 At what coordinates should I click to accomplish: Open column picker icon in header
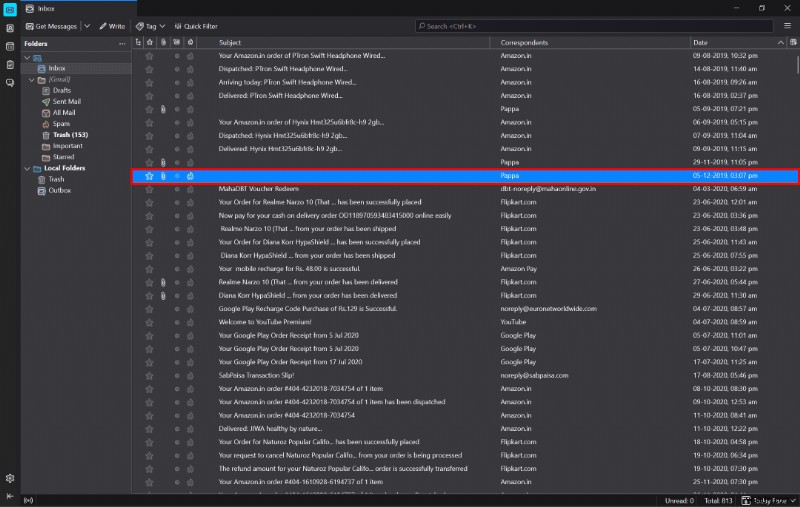(x=793, y=42)
